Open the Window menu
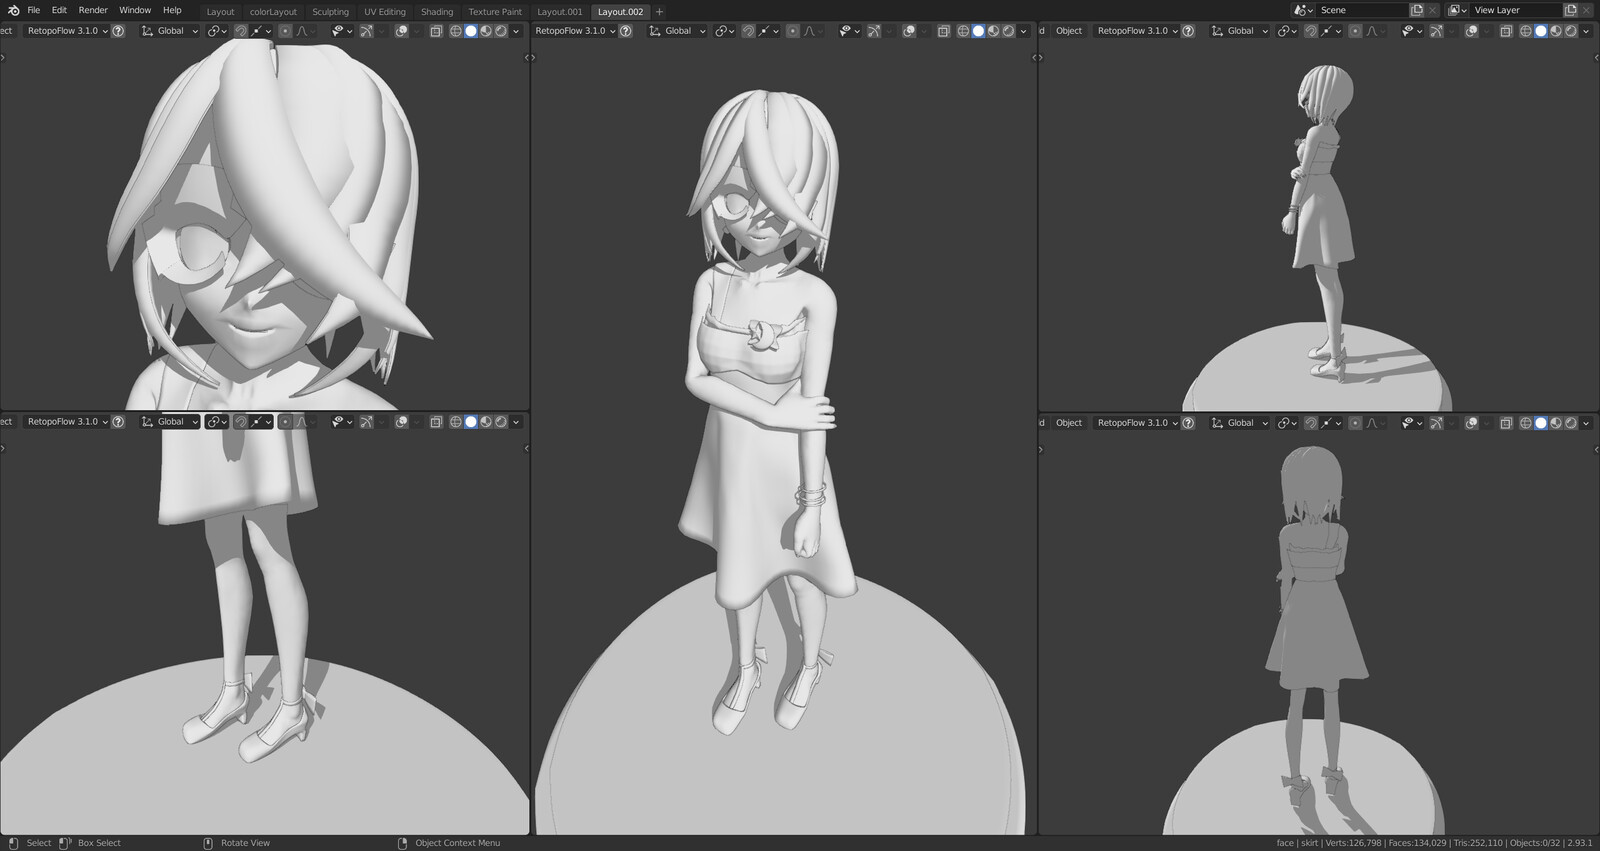 [135, 10]
